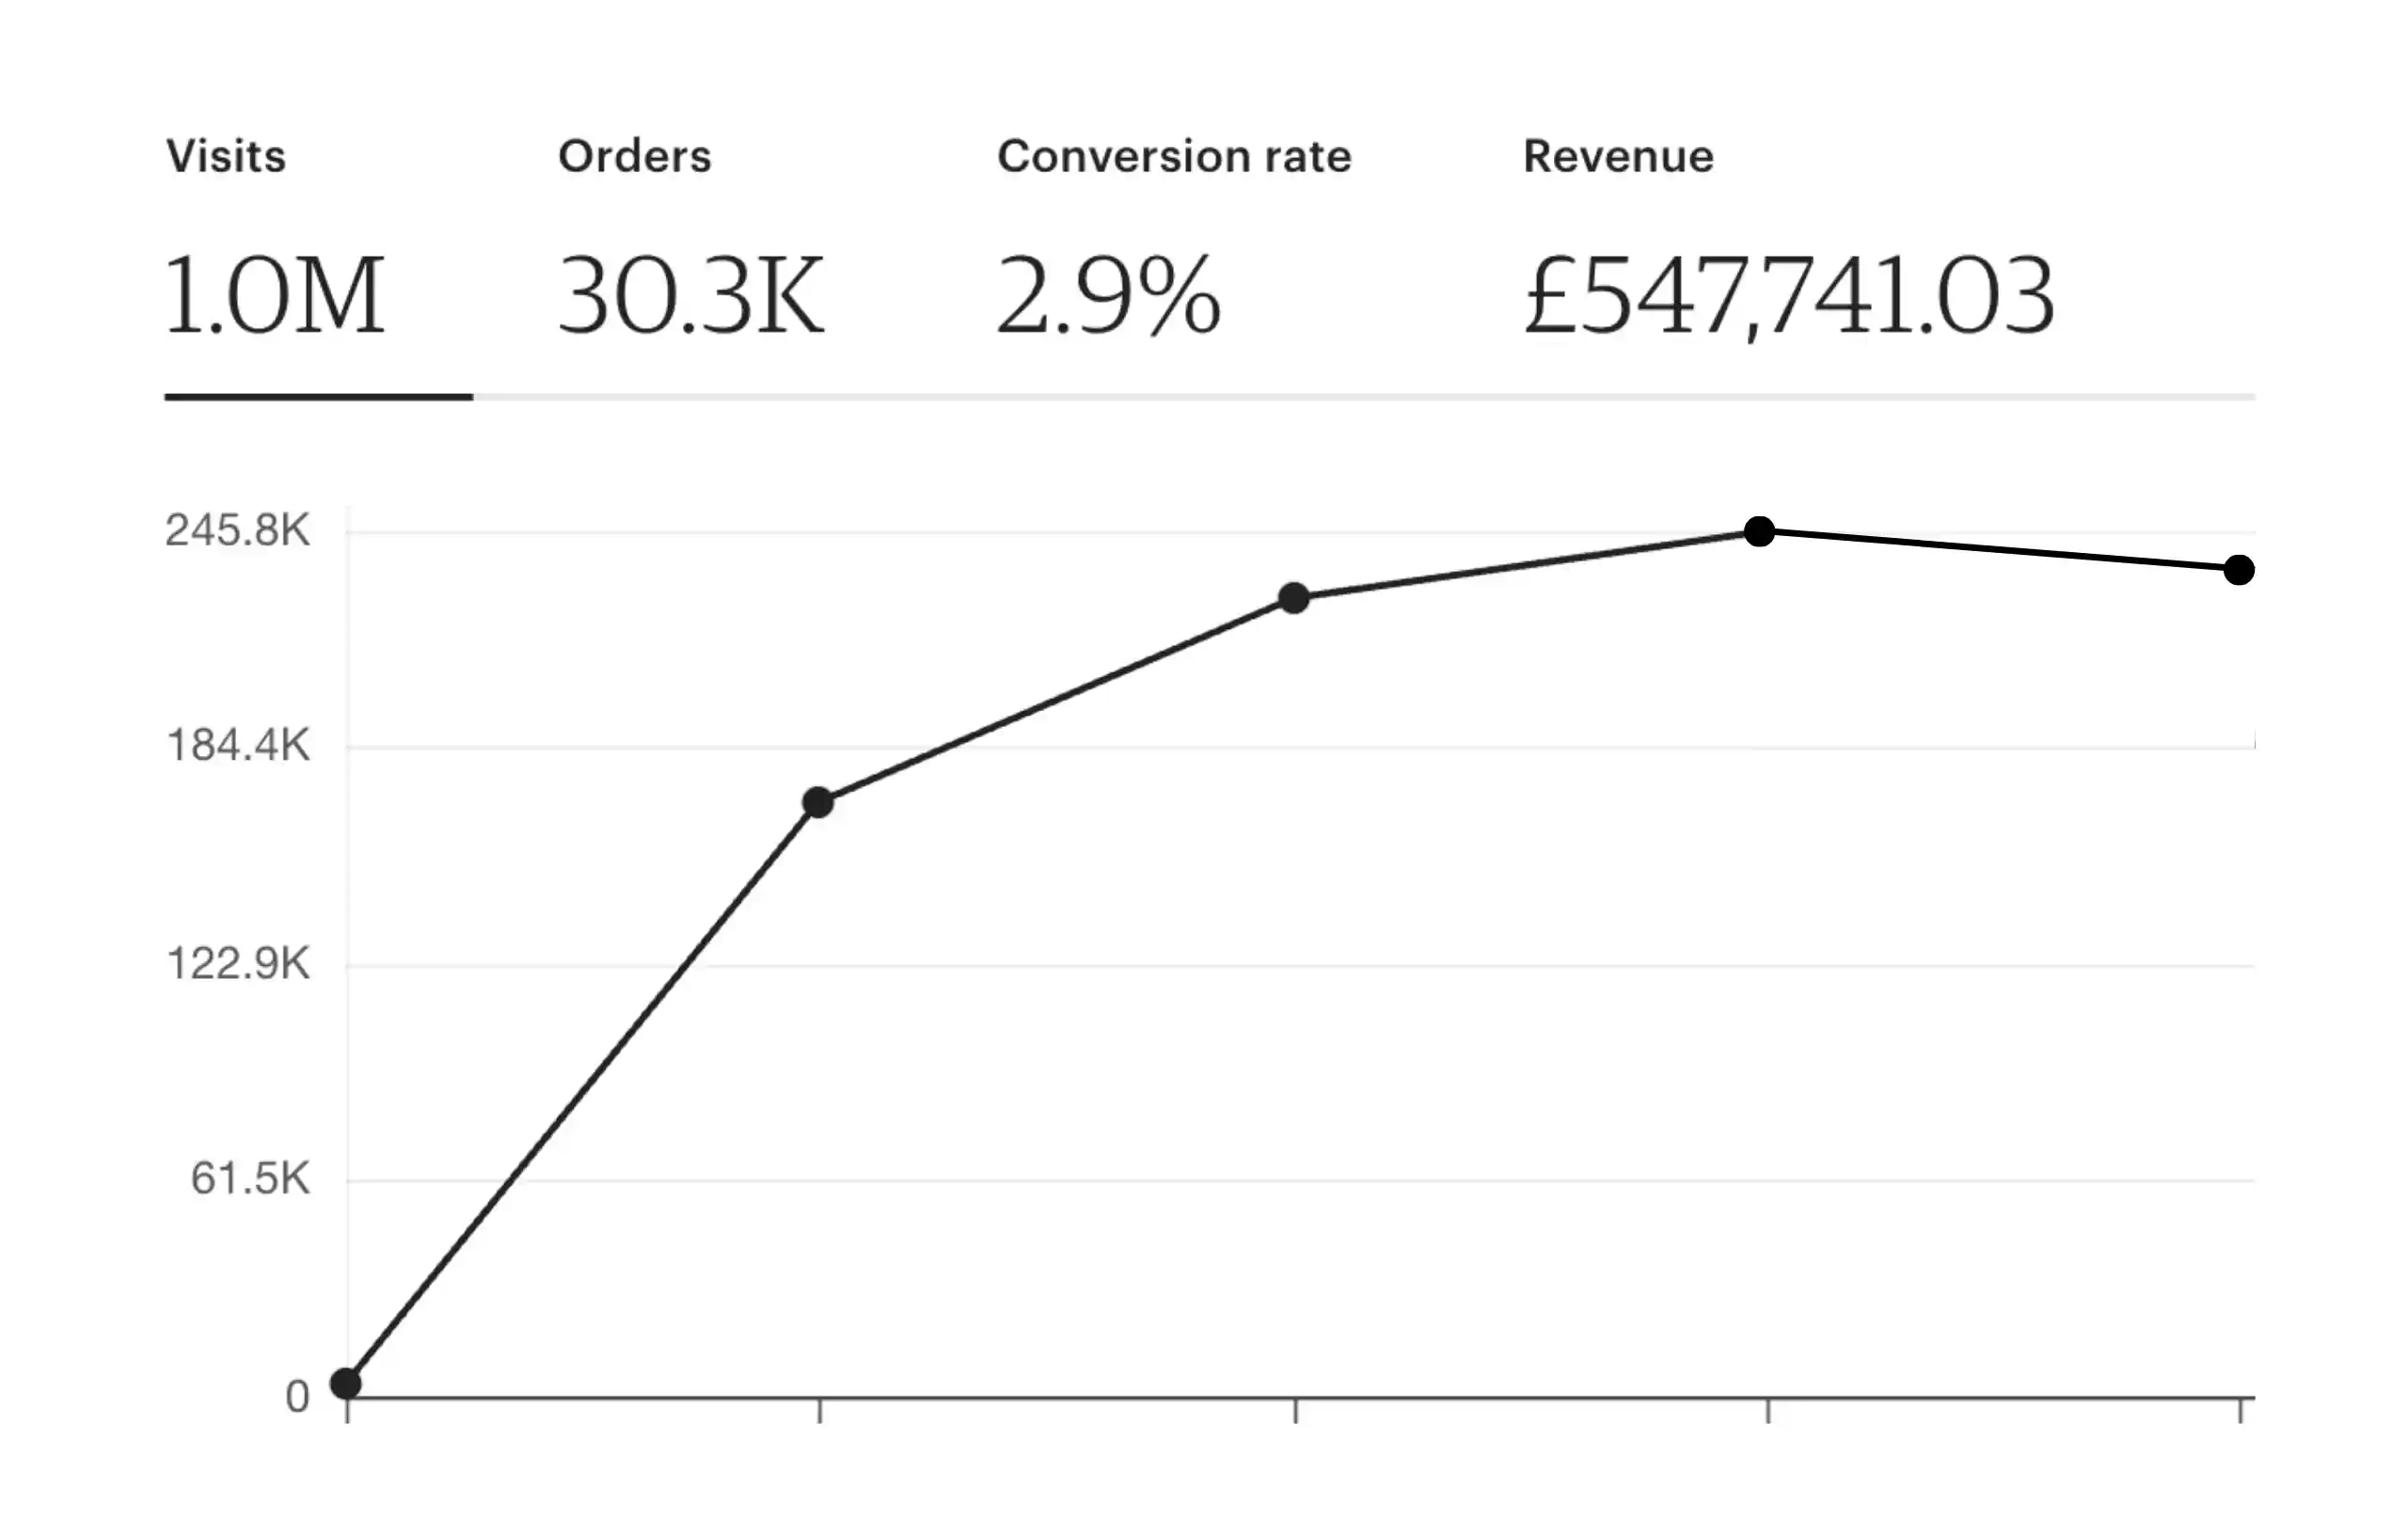Click the 0 label on the y-axis
This screenshot has height=1515, width=2408.
tap(297, 1397)
